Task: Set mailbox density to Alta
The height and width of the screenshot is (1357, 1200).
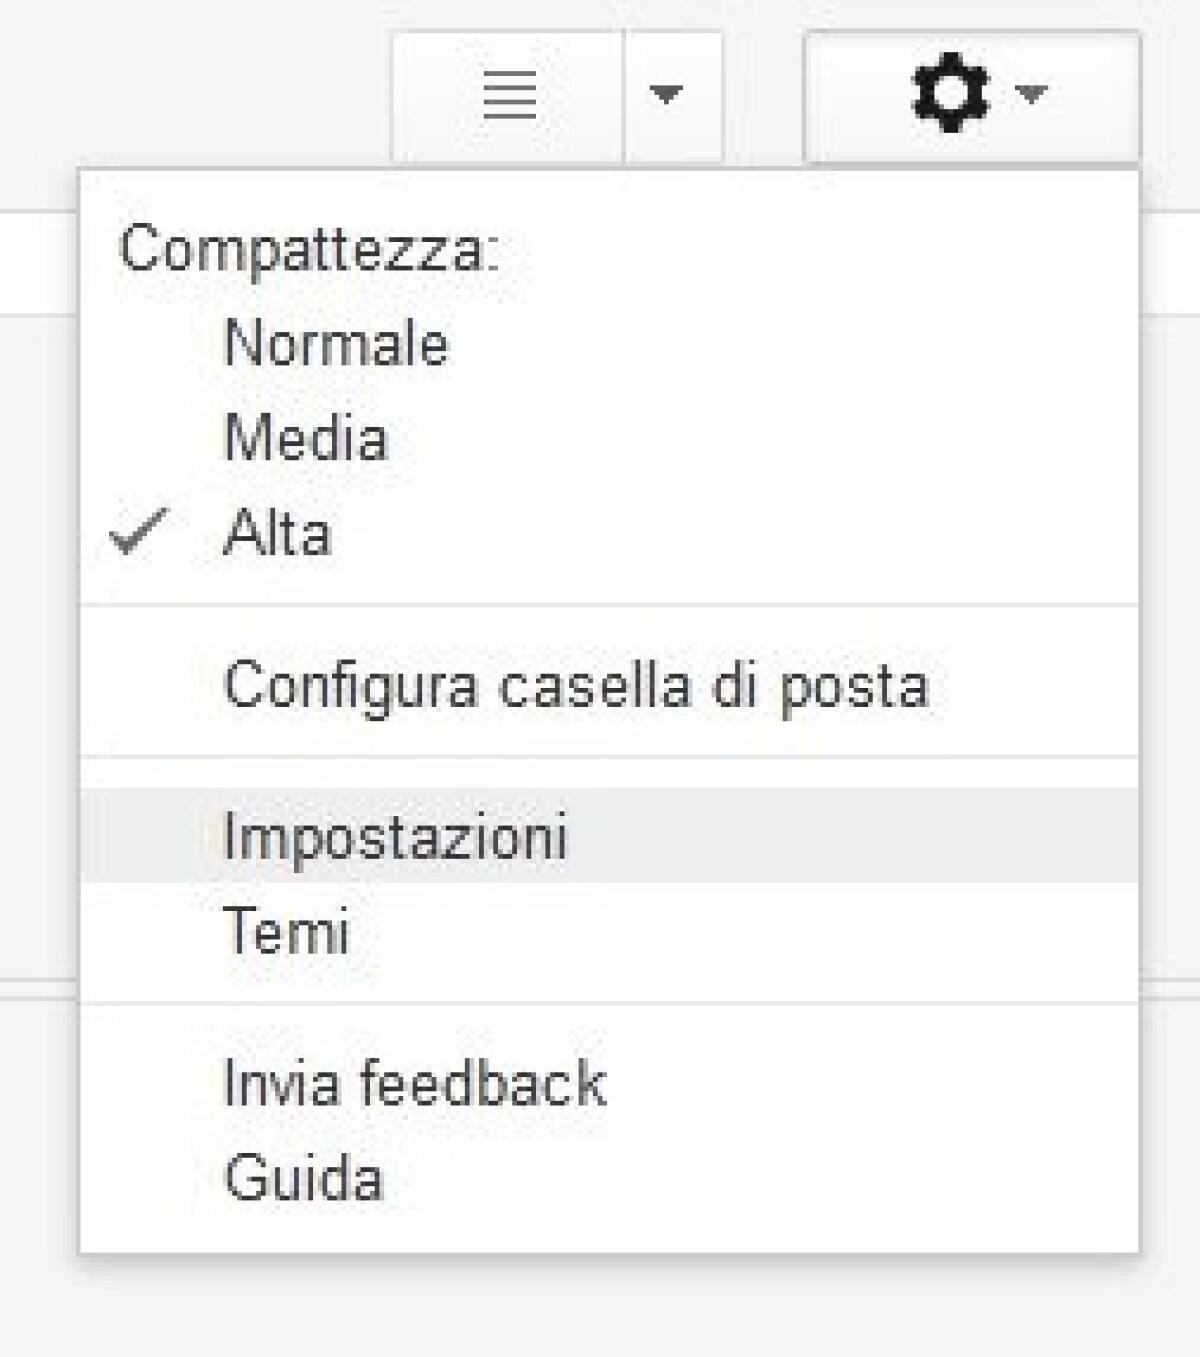Action: [280, 530]
